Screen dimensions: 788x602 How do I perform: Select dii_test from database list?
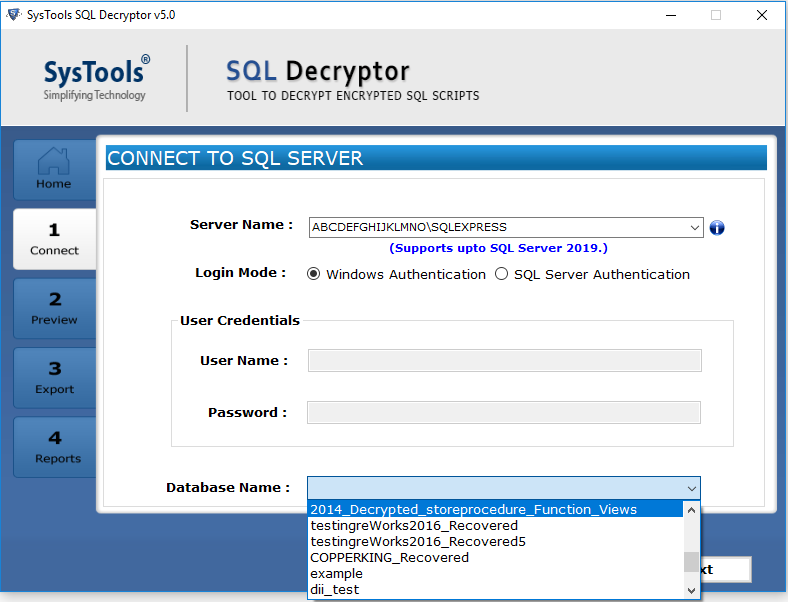(x=335, y=589)
